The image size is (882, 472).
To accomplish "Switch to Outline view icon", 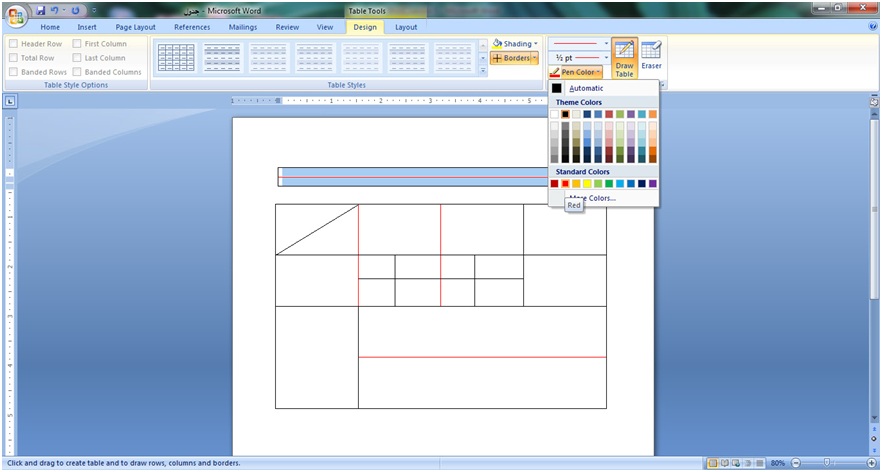I will [x=748, y=463].
